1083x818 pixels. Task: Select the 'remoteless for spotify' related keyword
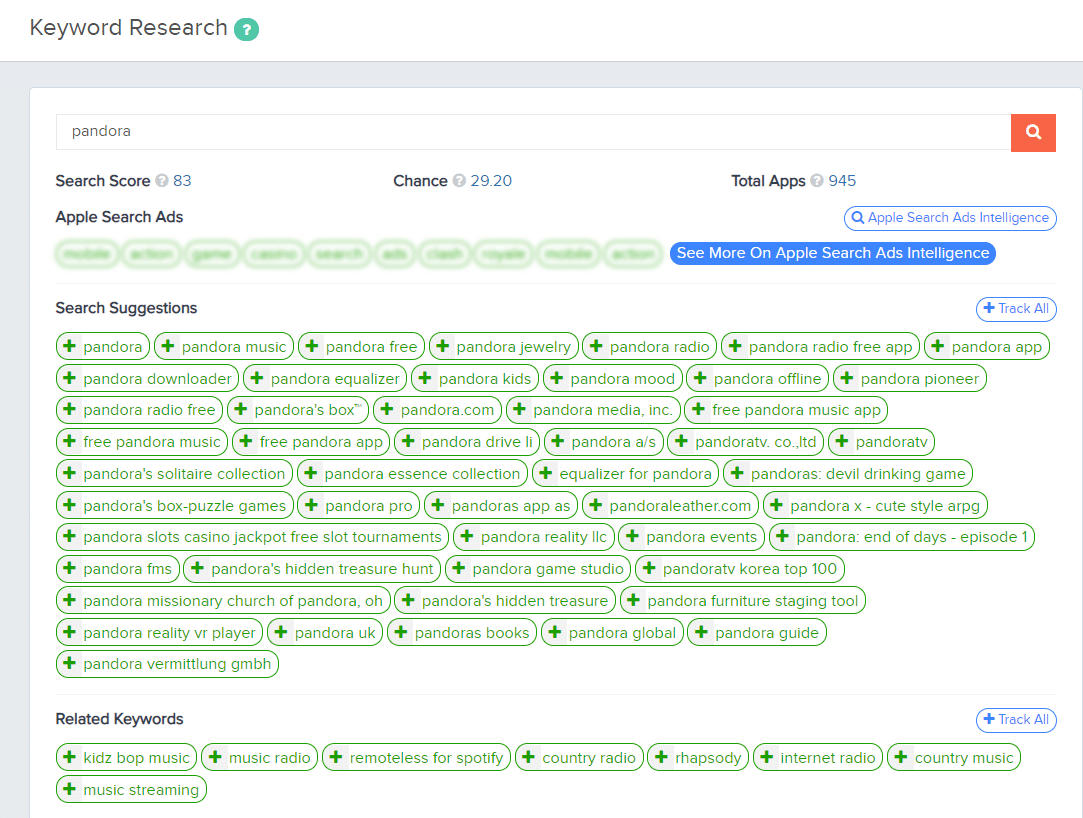(416, 758)
